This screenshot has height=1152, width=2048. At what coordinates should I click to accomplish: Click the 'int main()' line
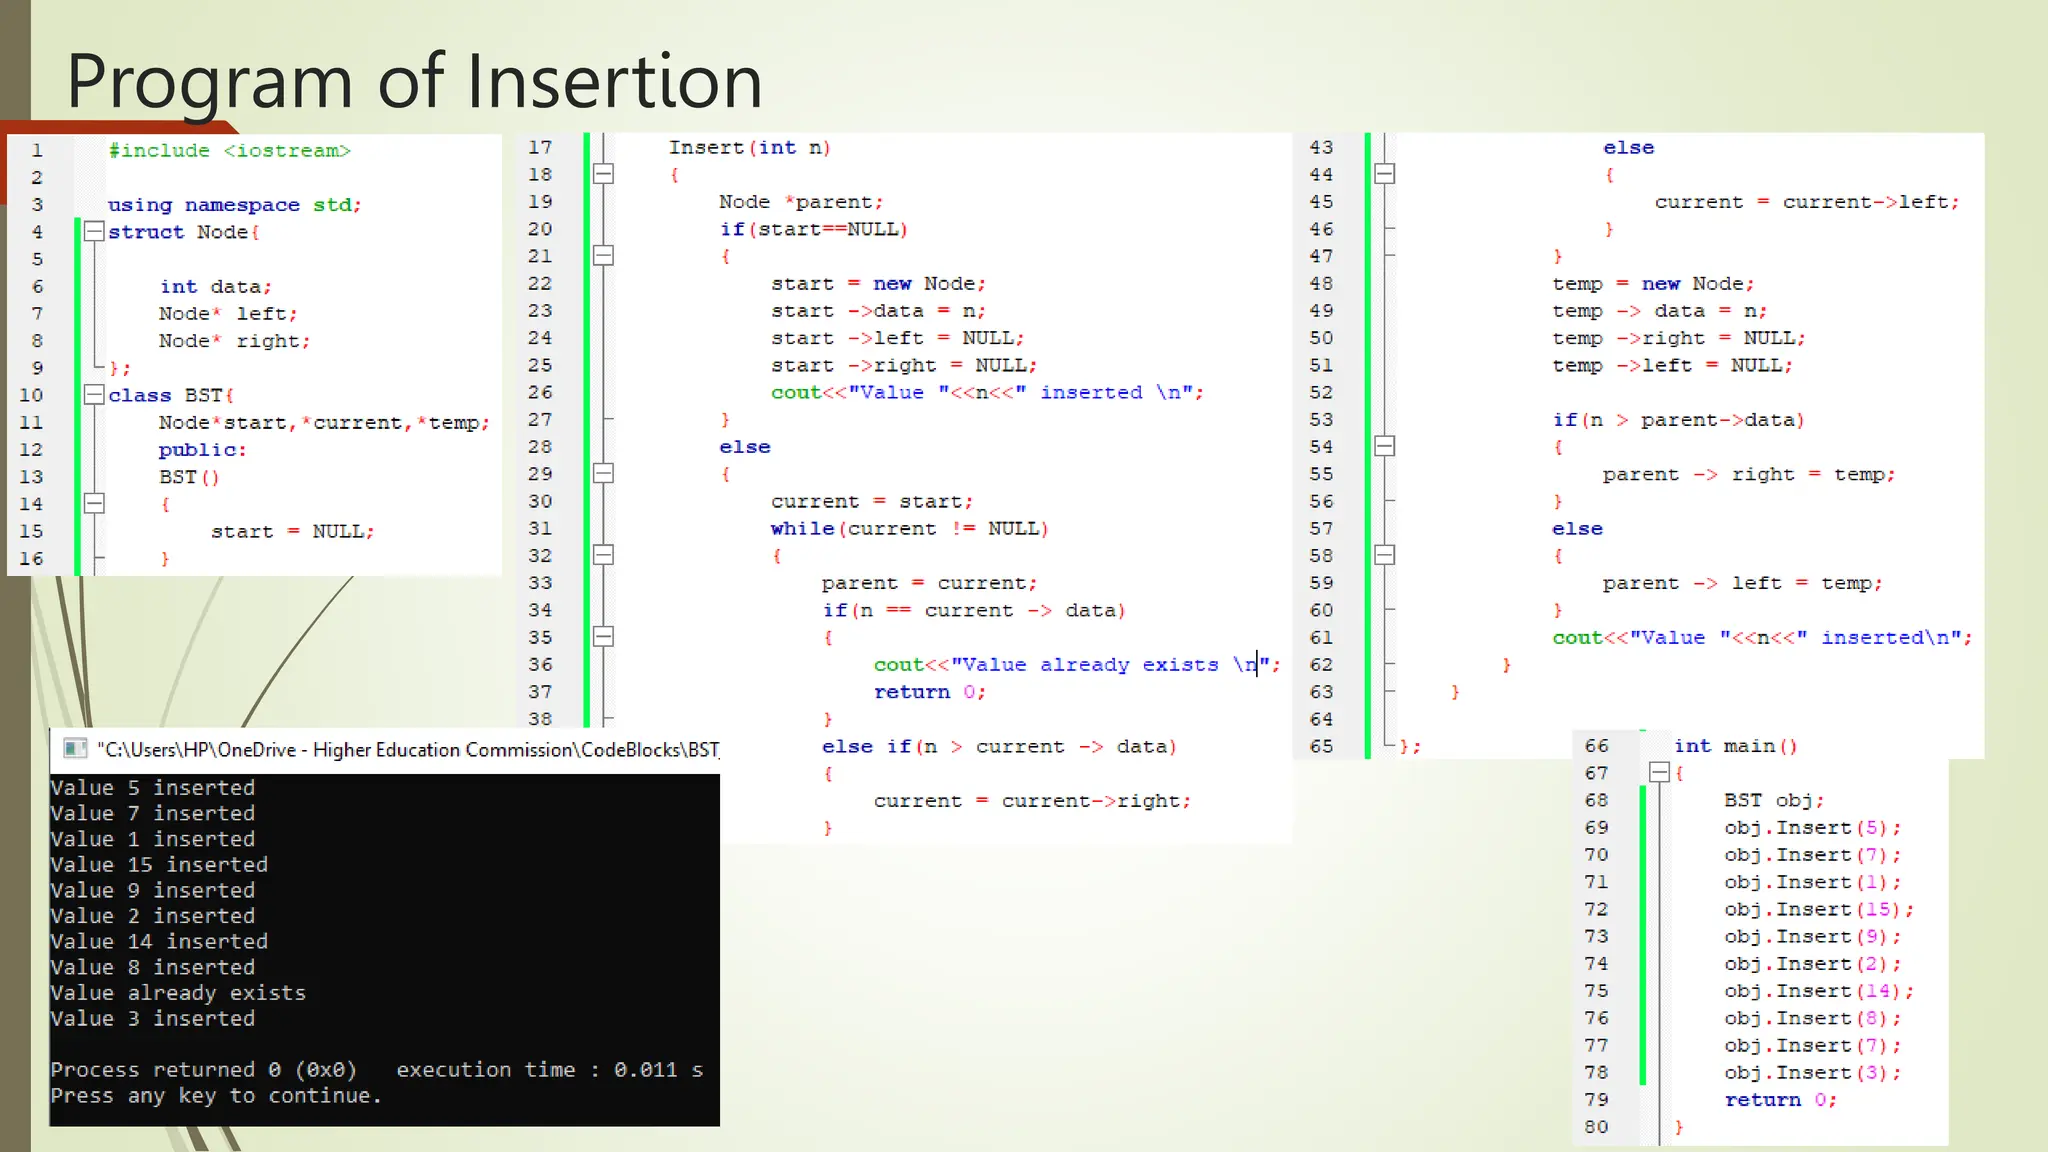(1736, 746)
